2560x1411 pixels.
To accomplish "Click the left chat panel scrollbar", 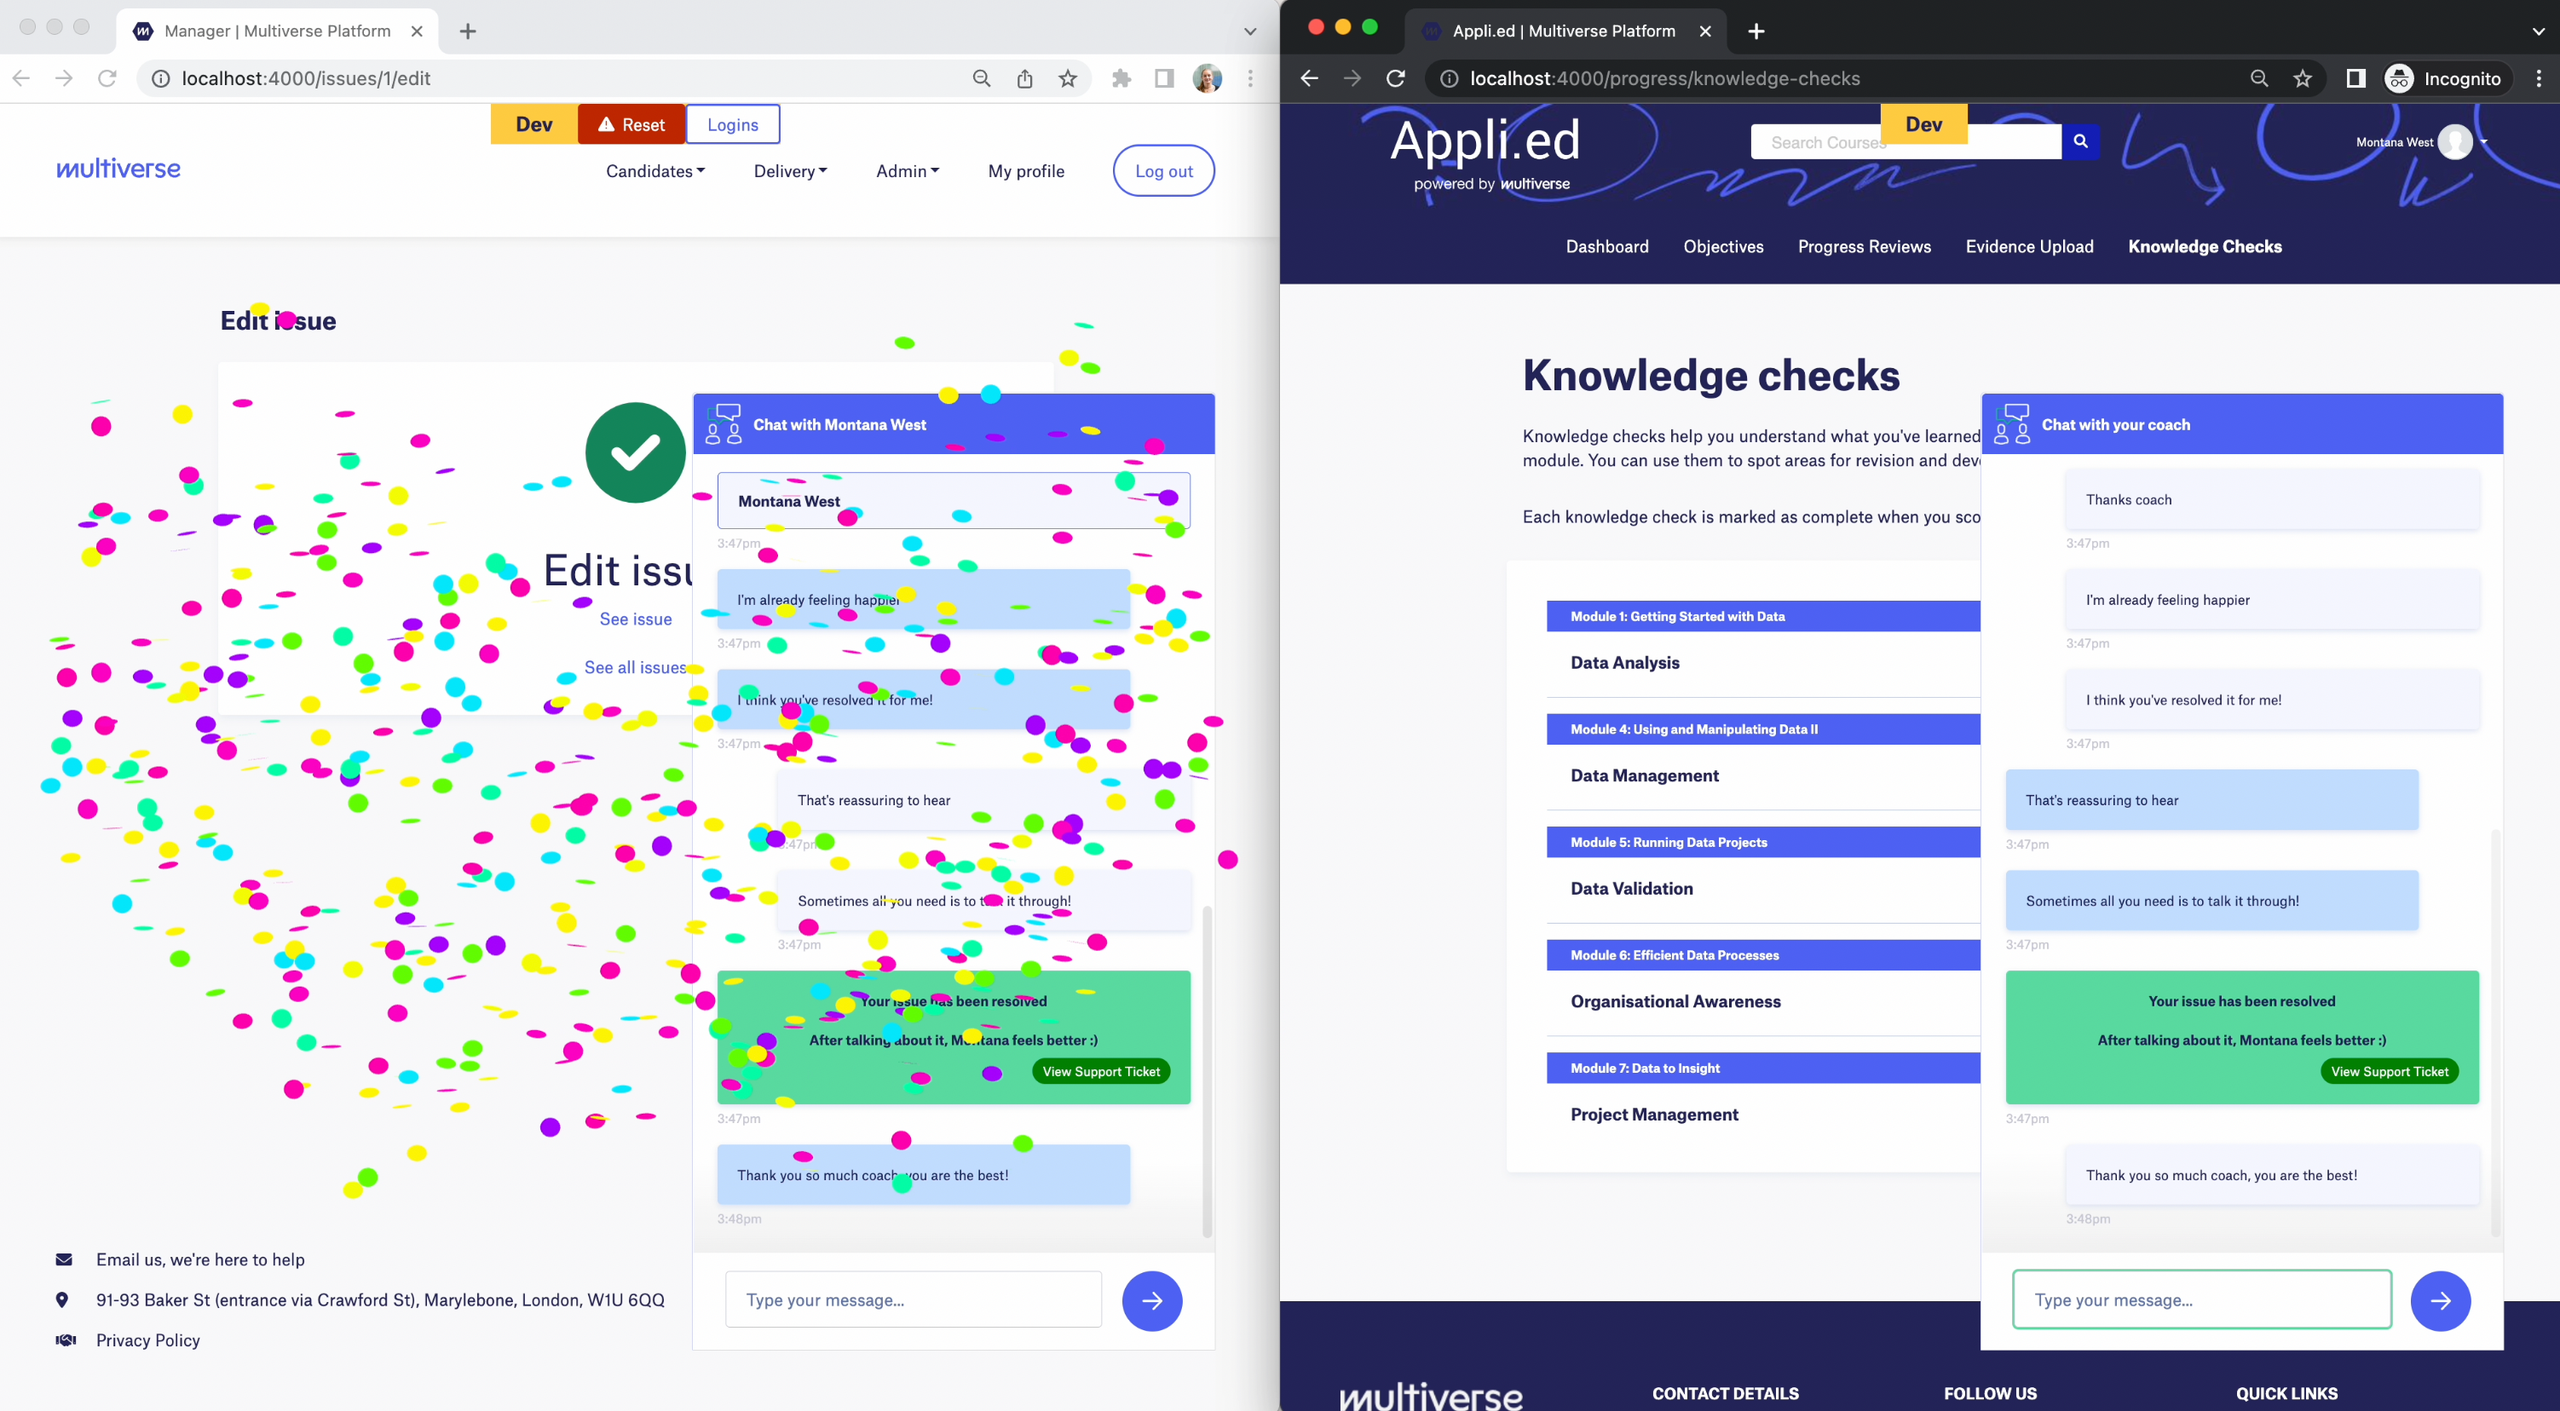I will point(1207,1070).
